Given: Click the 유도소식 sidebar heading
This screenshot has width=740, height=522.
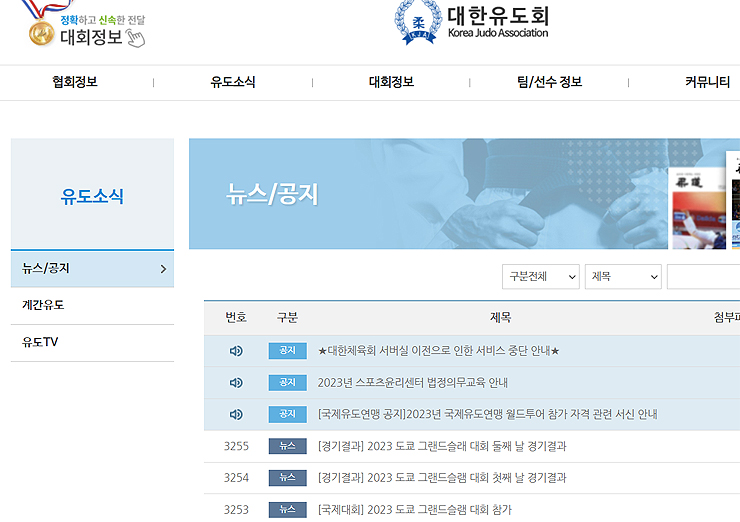Looking at the screenshot, I should click(x=92, y=196).
